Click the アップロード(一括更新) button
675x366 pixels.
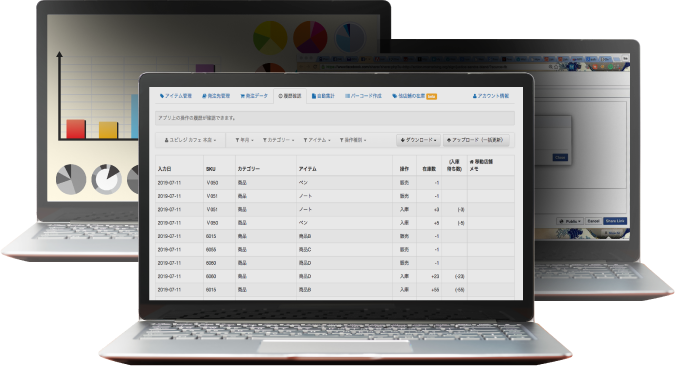pyautogui.click(x=476, y=140)
